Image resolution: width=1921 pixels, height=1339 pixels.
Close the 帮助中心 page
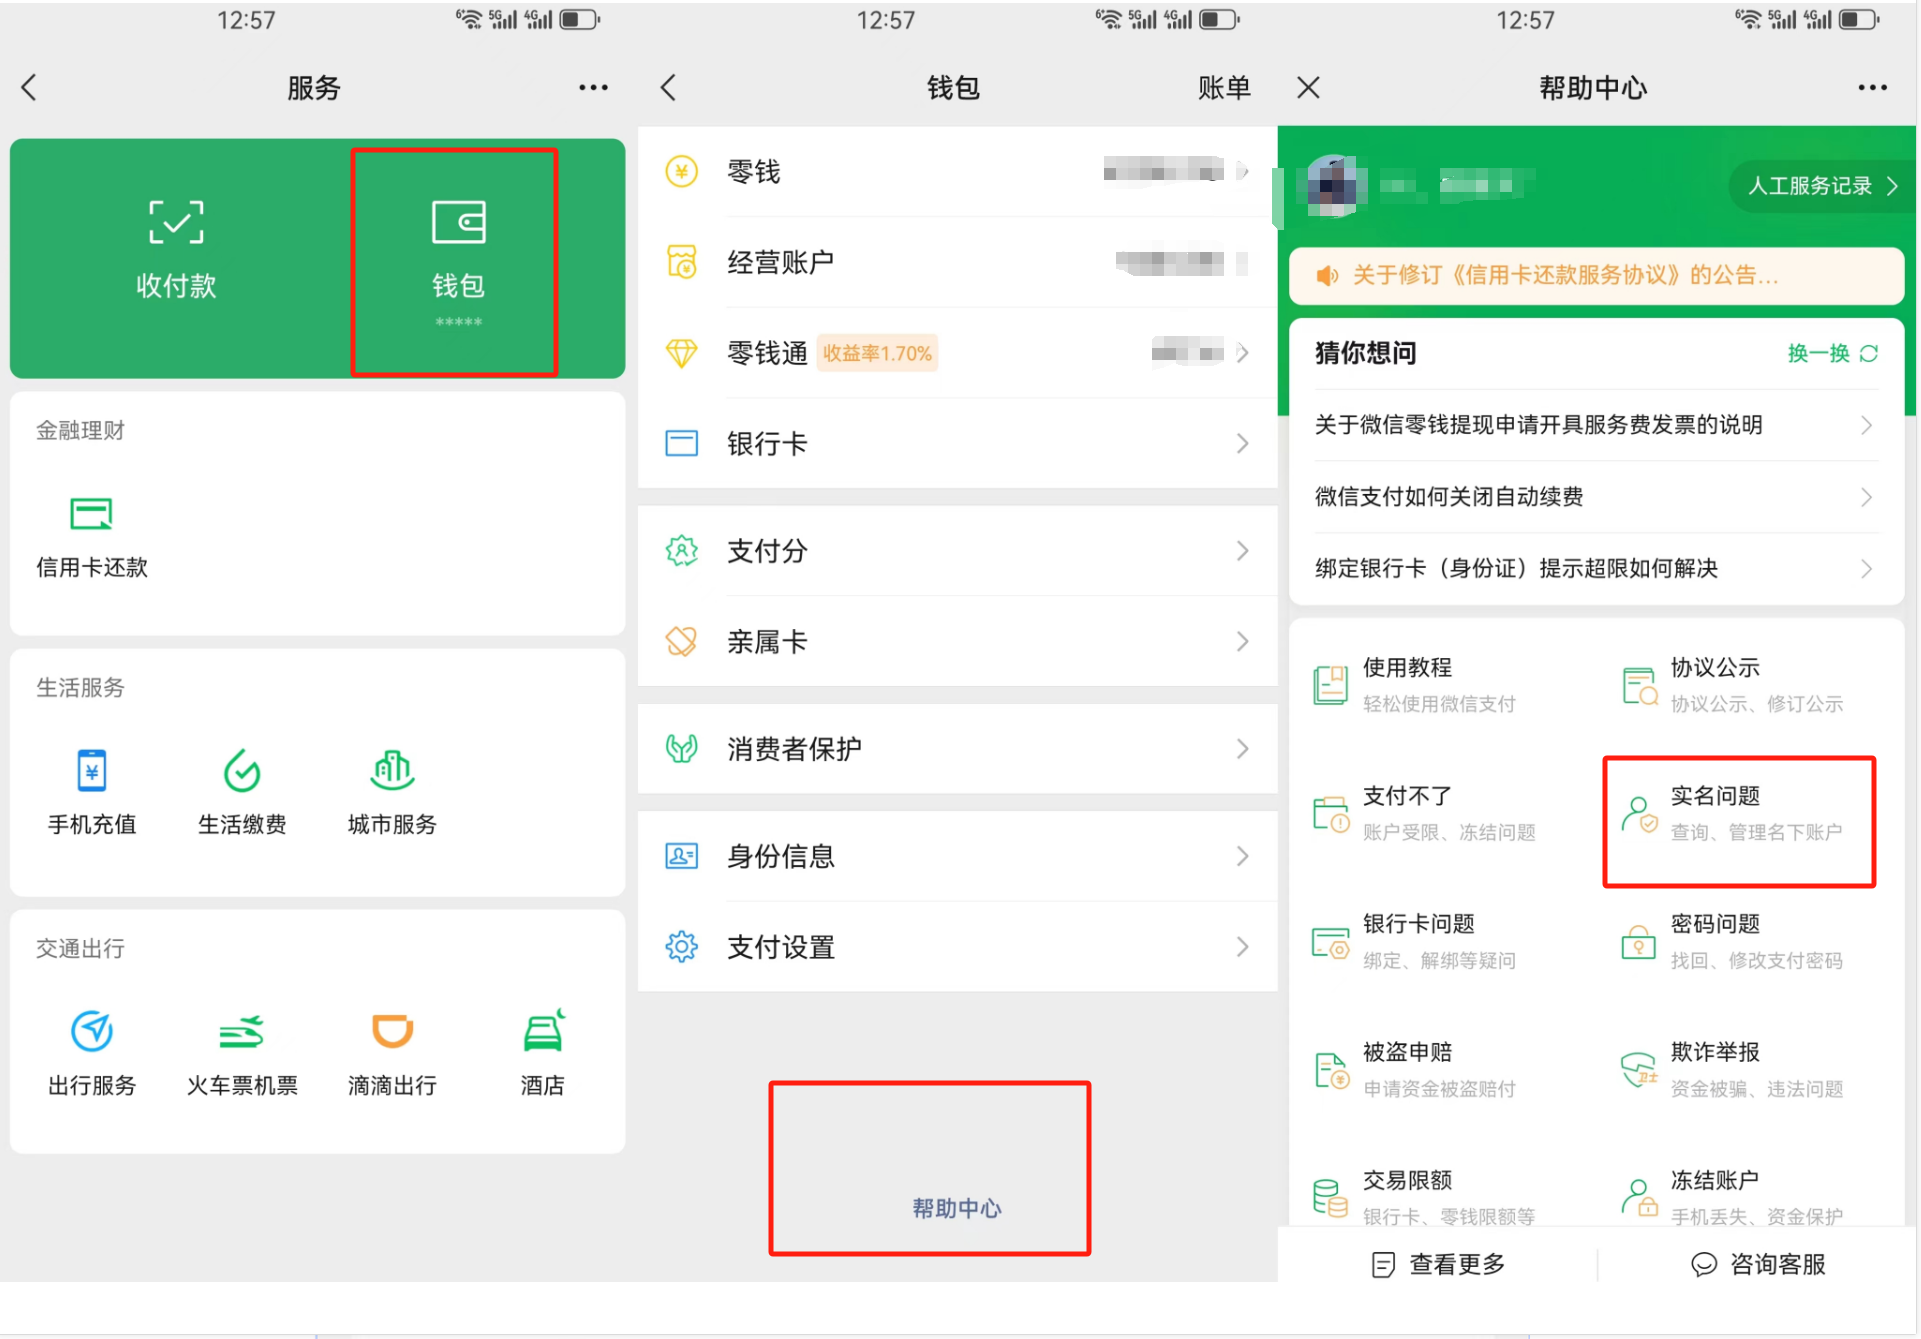tap(1308, 88)
